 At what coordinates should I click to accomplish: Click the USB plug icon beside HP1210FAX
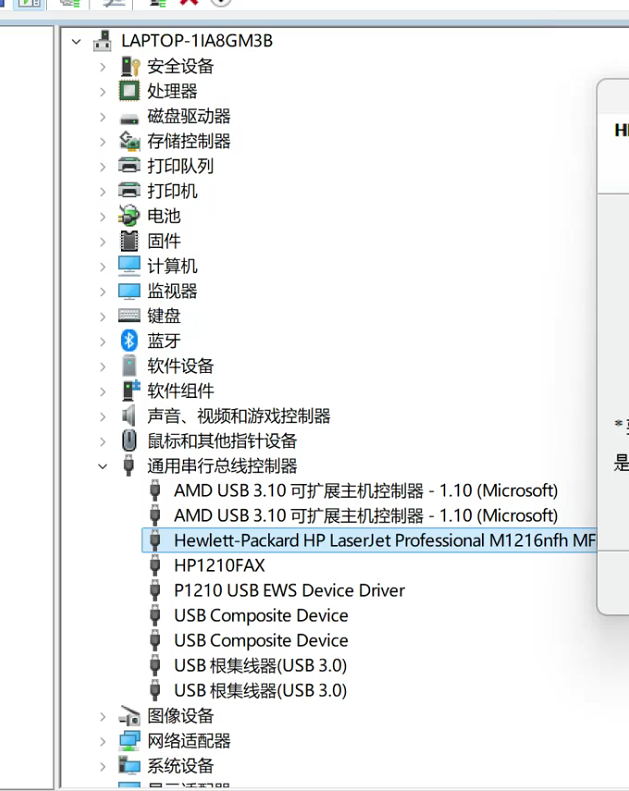(x=155, y=566)
